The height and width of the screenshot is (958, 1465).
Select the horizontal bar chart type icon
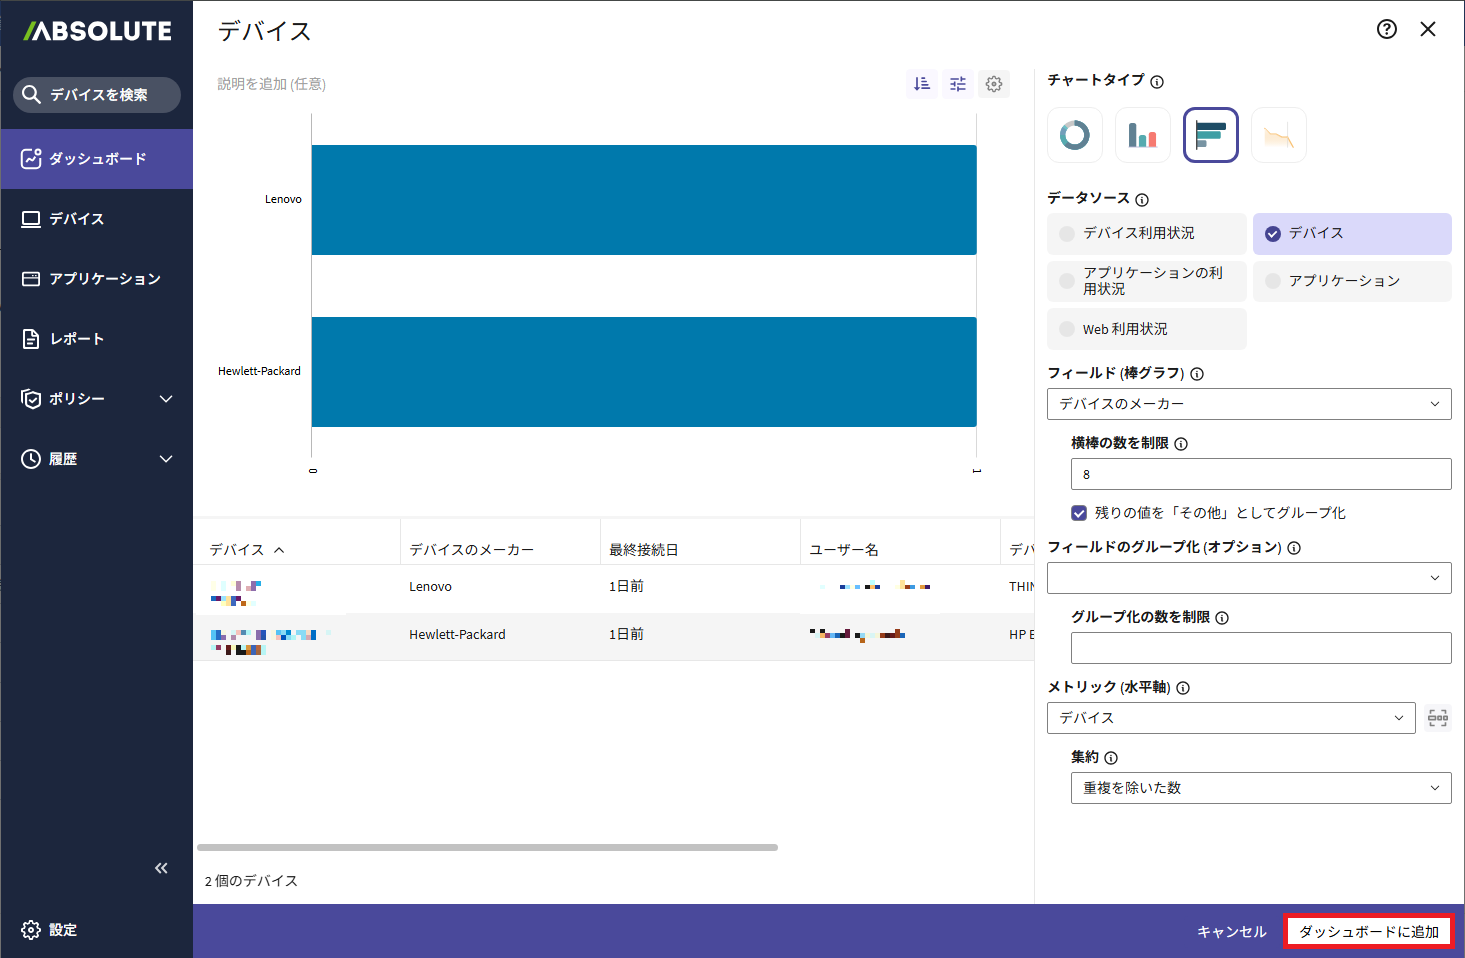[x=1210, y=135]
